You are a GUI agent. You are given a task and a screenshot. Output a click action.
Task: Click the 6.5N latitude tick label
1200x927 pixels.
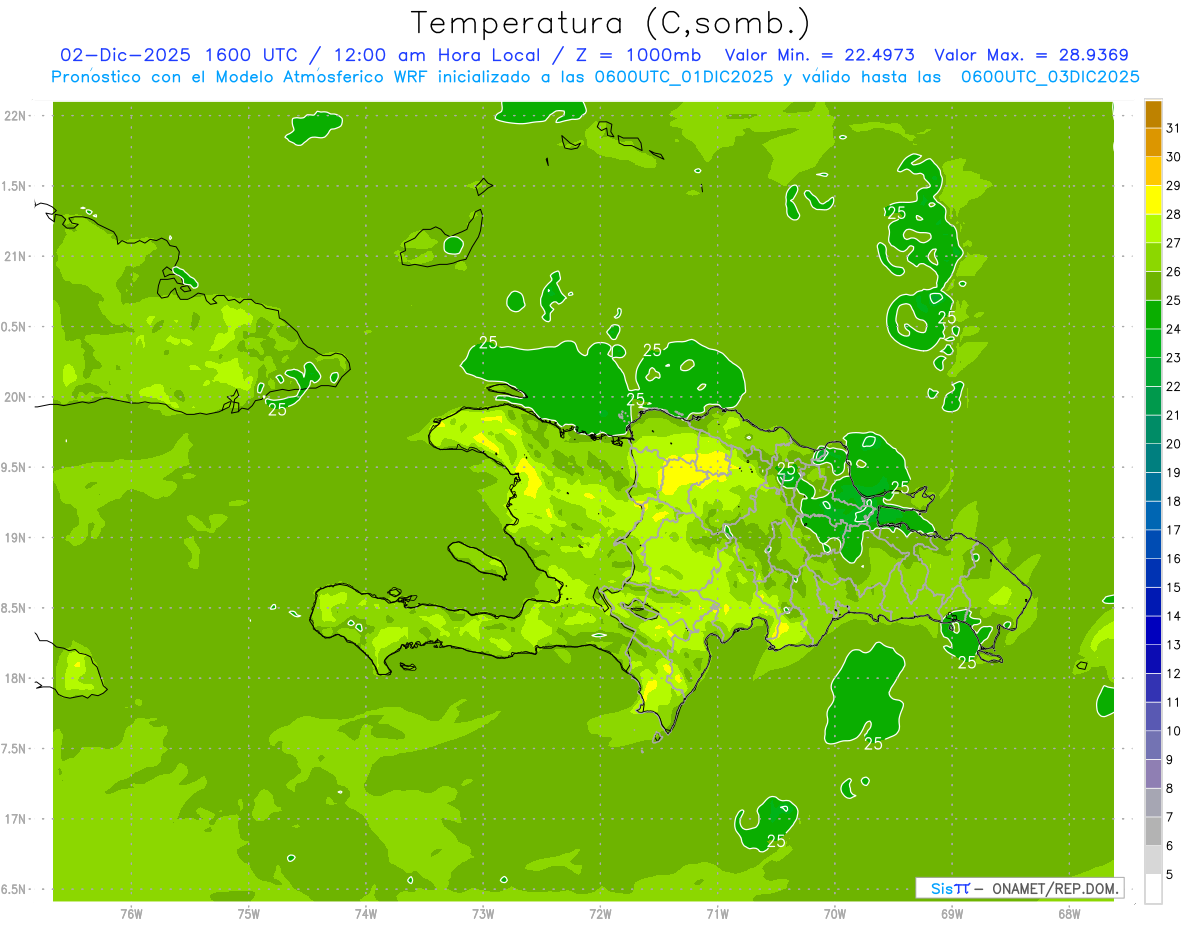[x=13, y=889]
